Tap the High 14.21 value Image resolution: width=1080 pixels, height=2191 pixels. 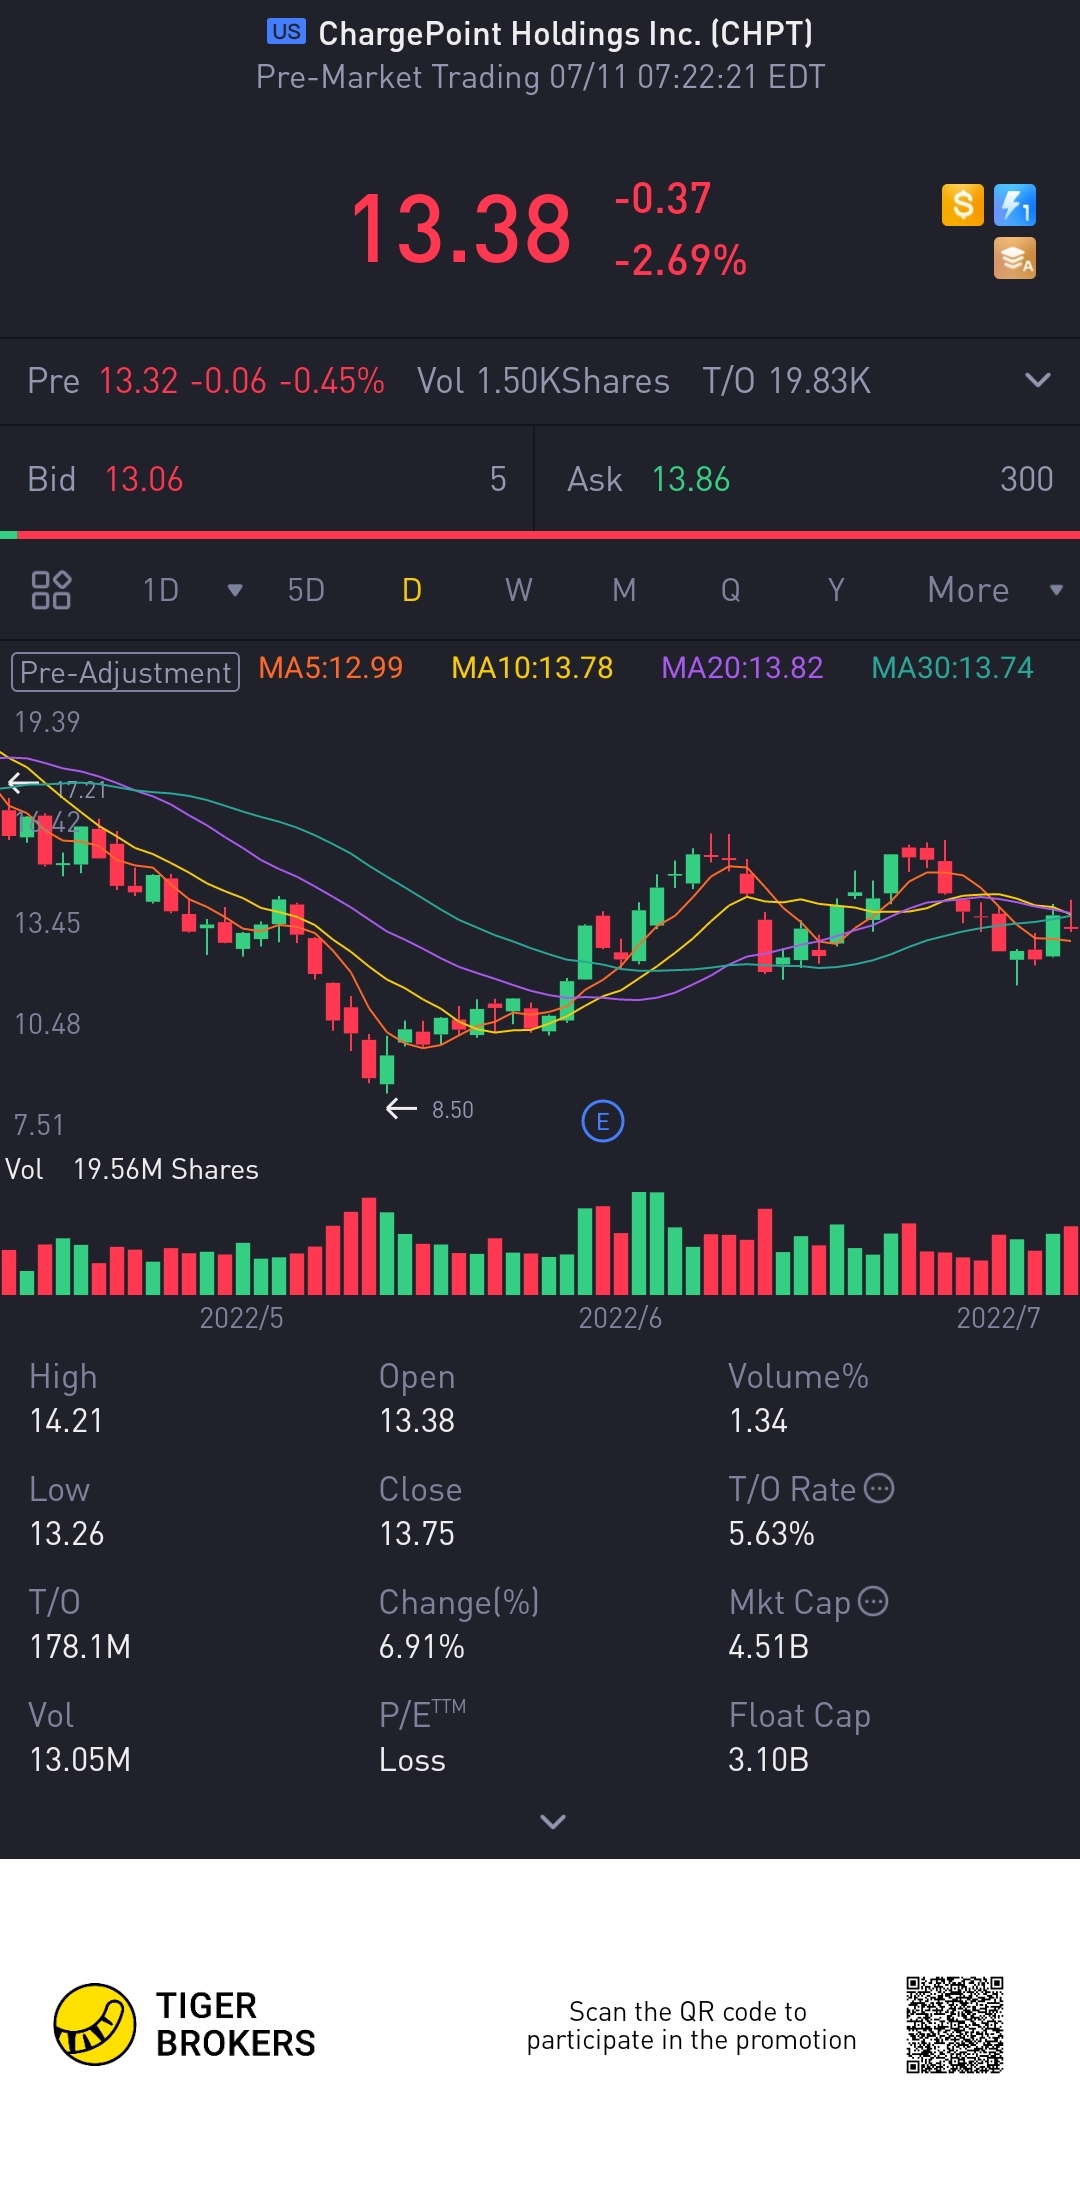(x=66, y=1420)
